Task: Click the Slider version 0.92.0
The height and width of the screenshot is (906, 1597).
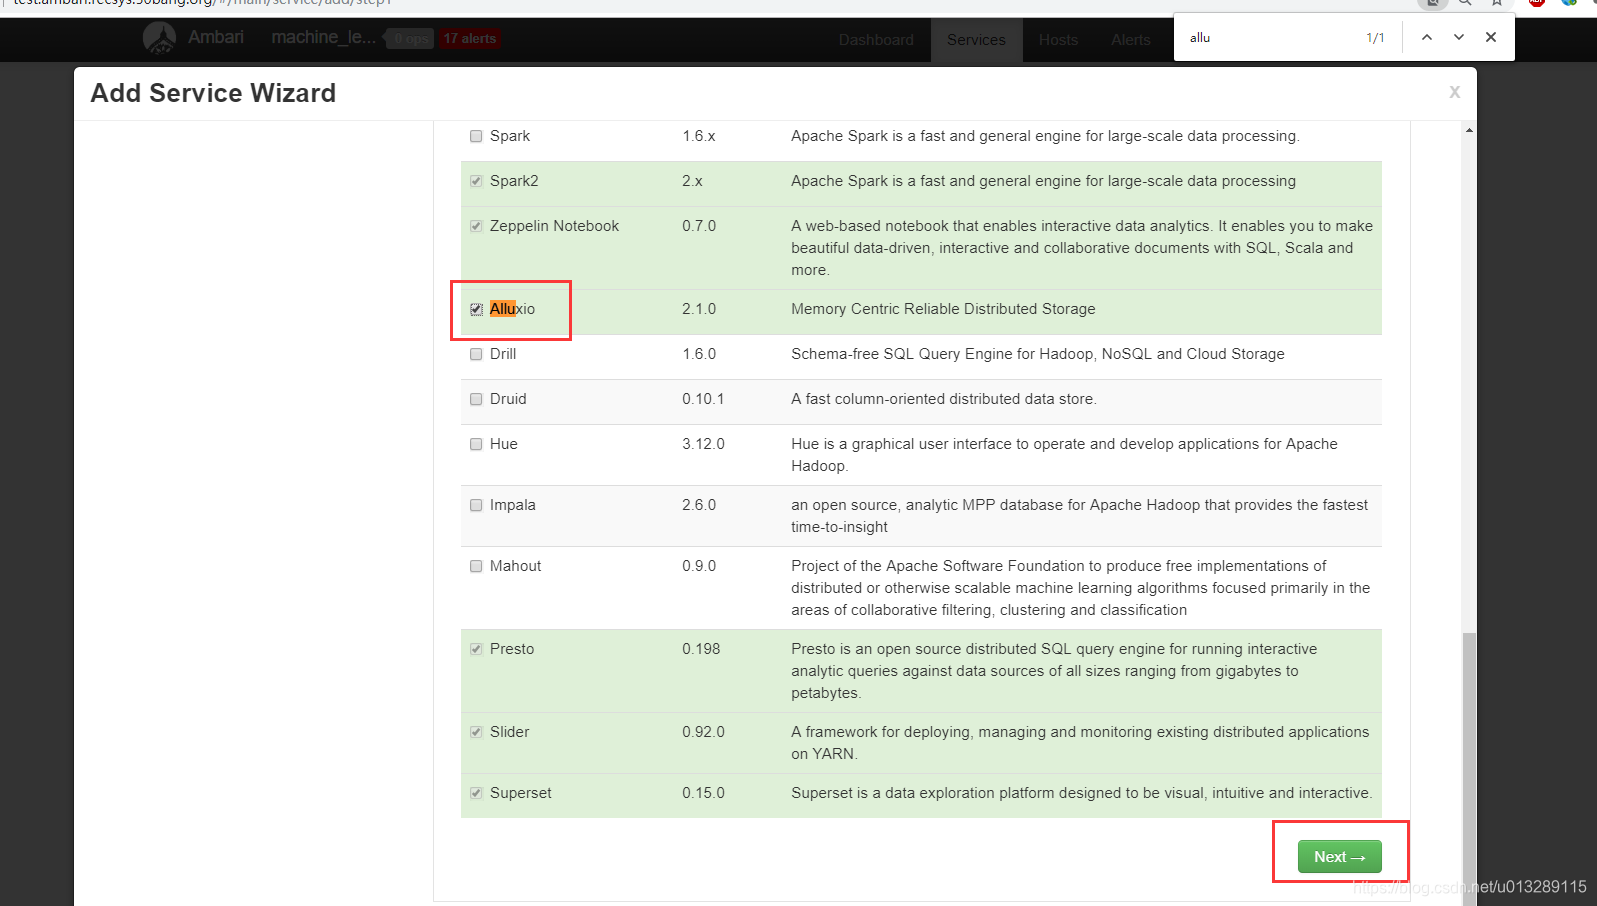Action: [703, 732]
